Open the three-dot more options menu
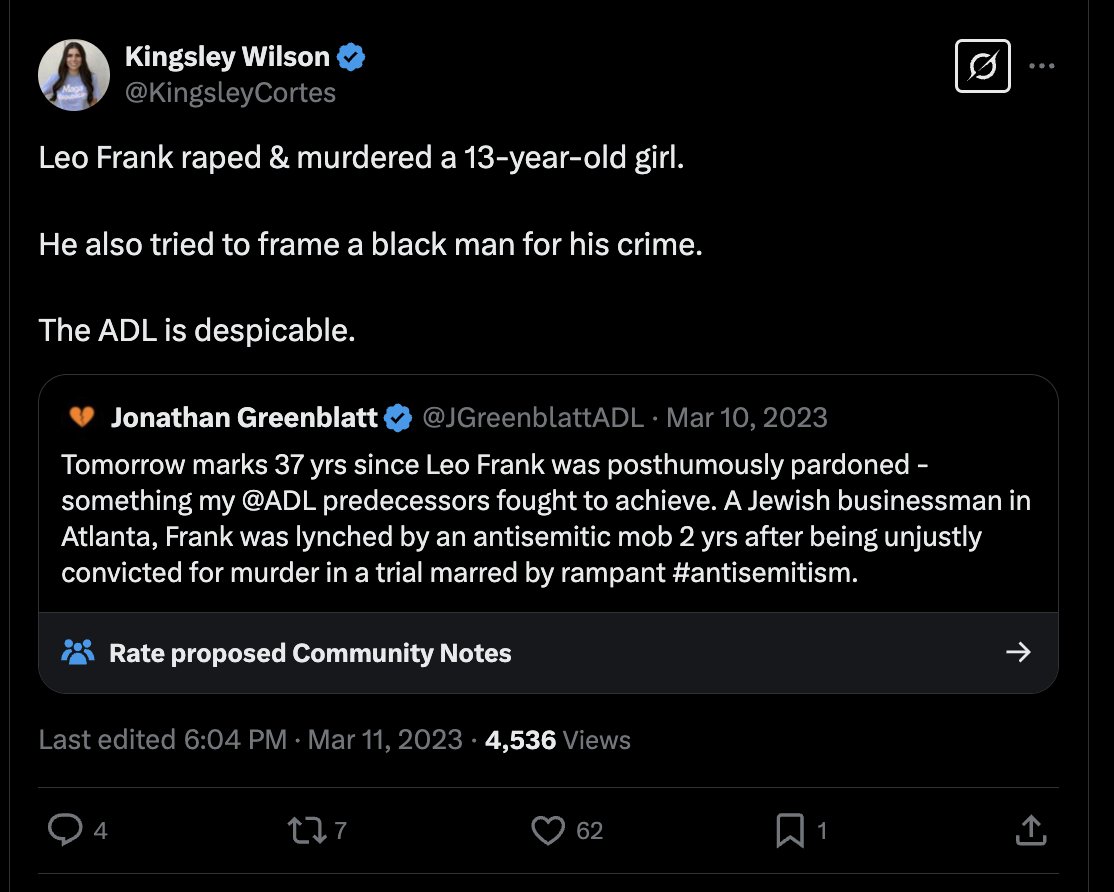The height and width of the screenshot is (892, 1114). coord(1042,67)
